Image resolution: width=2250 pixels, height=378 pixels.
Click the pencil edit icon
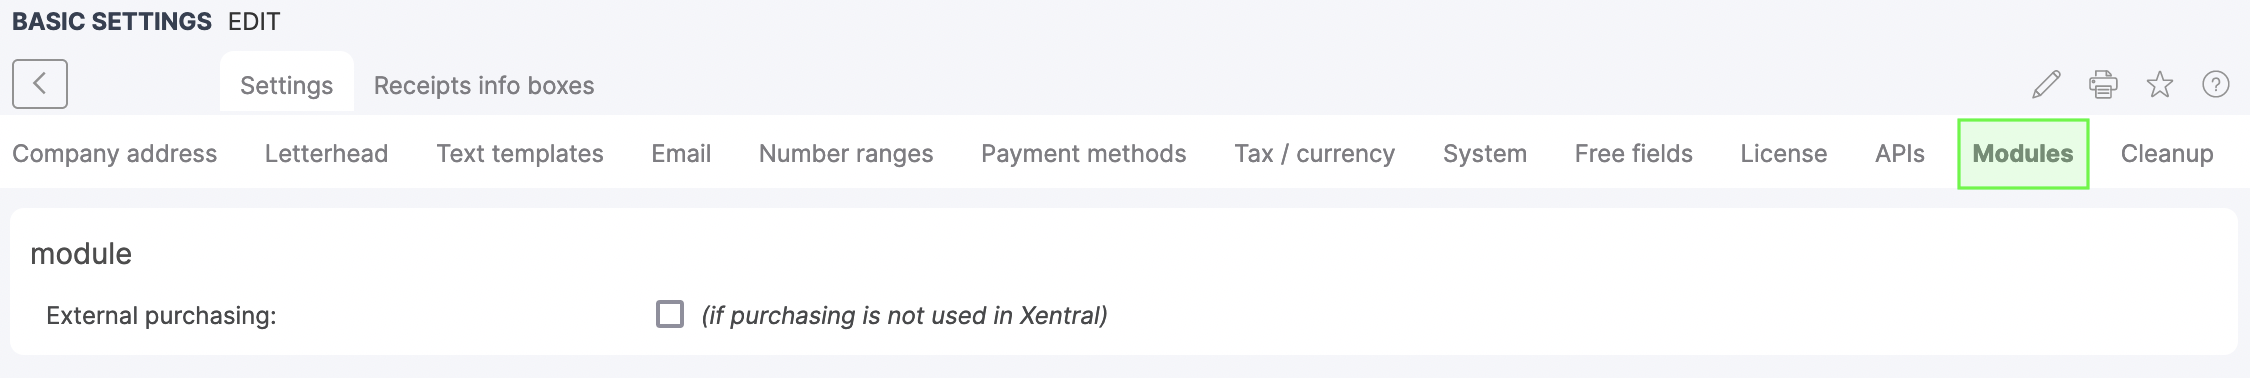coord(2046,85)
